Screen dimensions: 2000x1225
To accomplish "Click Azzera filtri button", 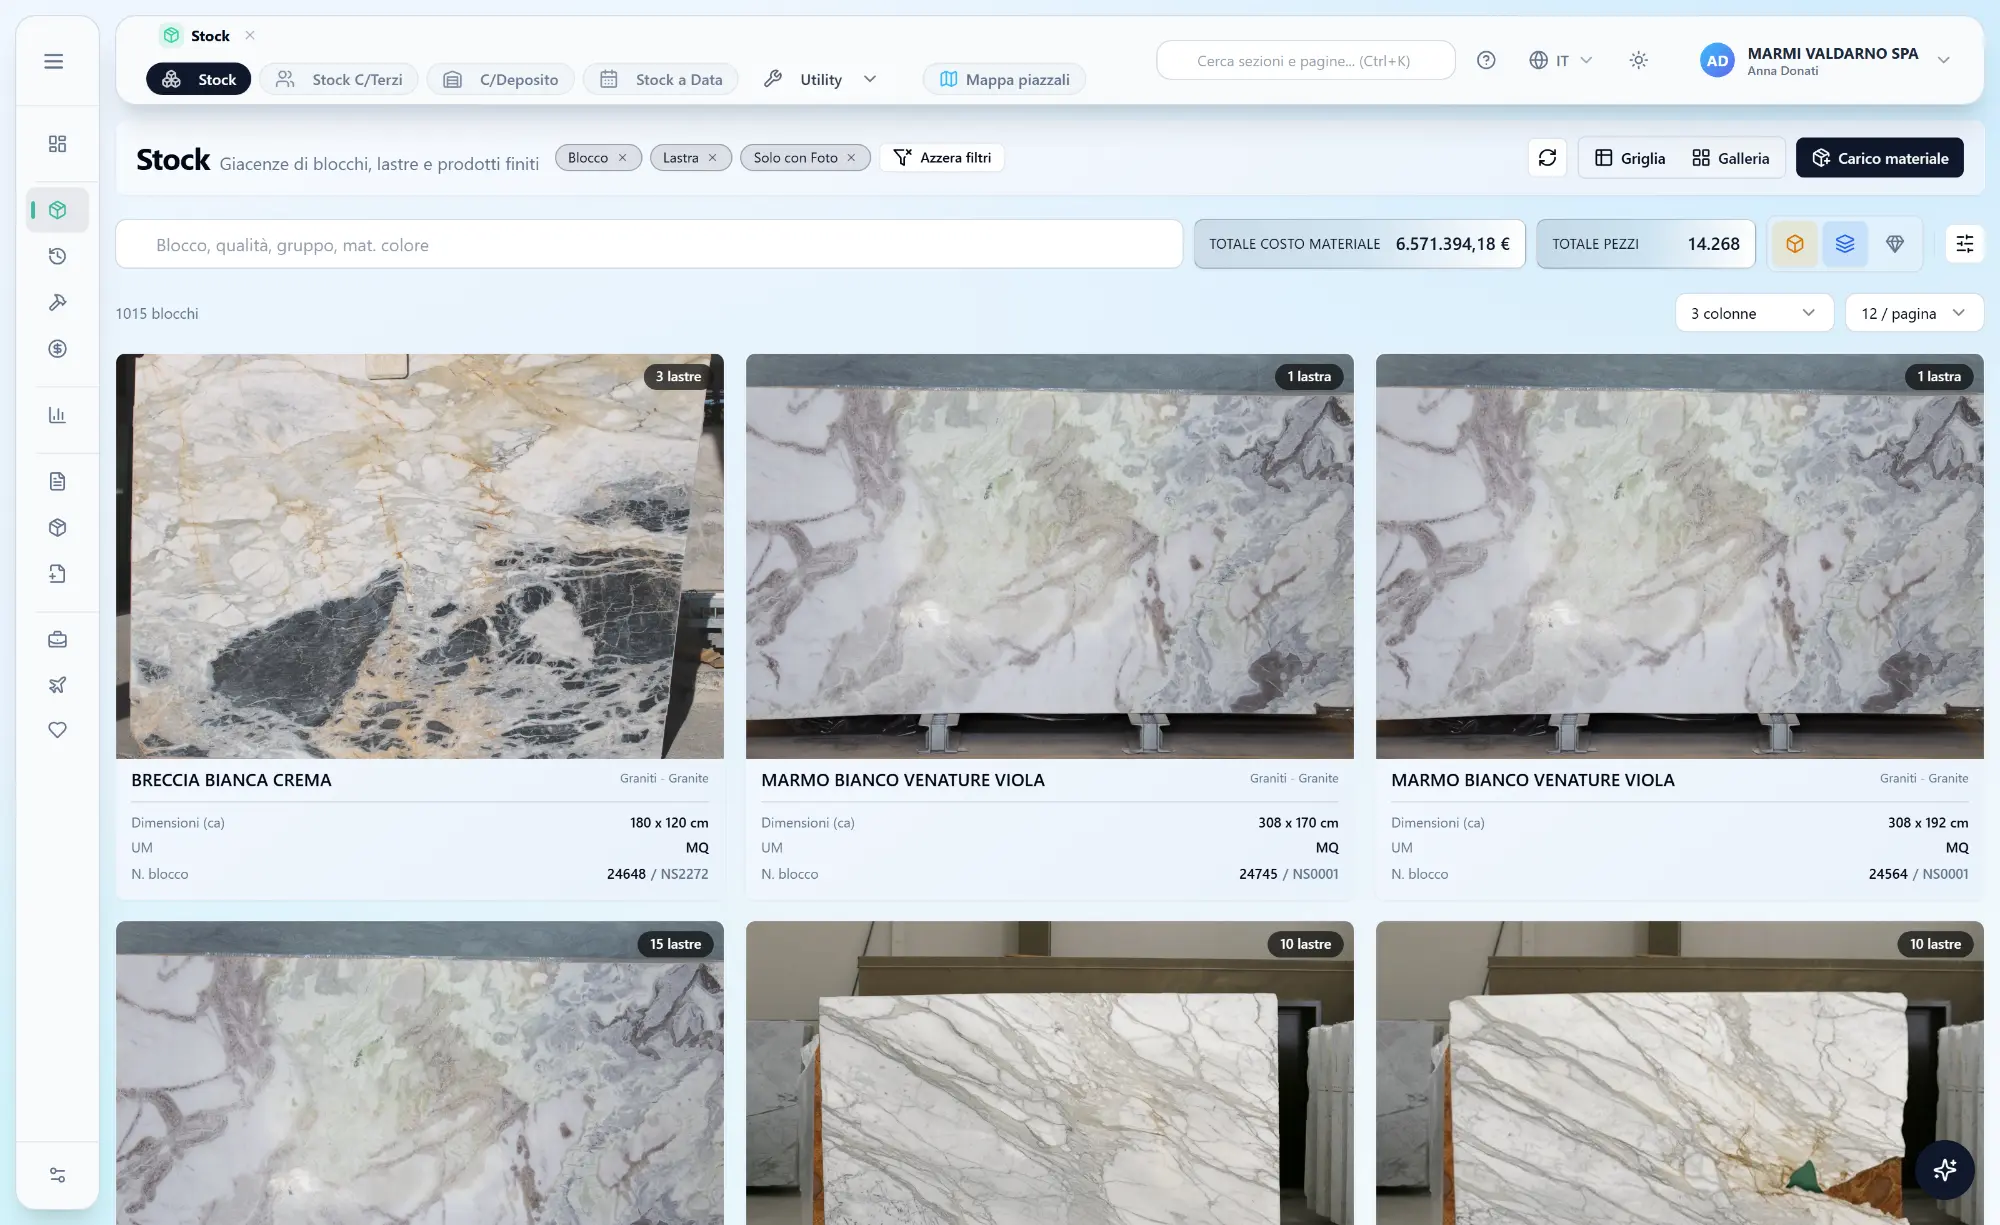I will [942, 158].
